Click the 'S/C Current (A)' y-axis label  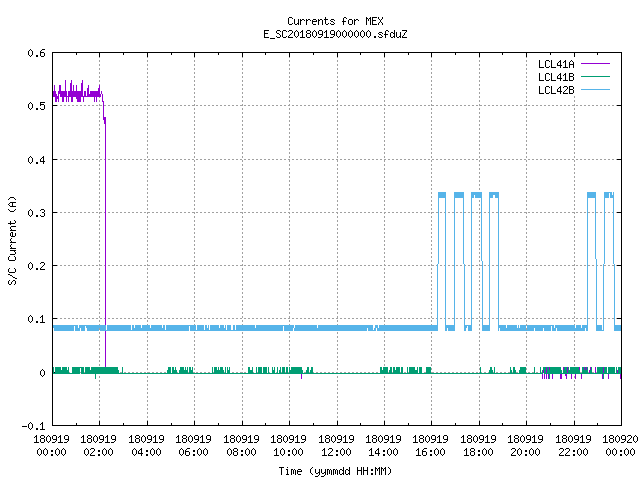coord(13,240)
